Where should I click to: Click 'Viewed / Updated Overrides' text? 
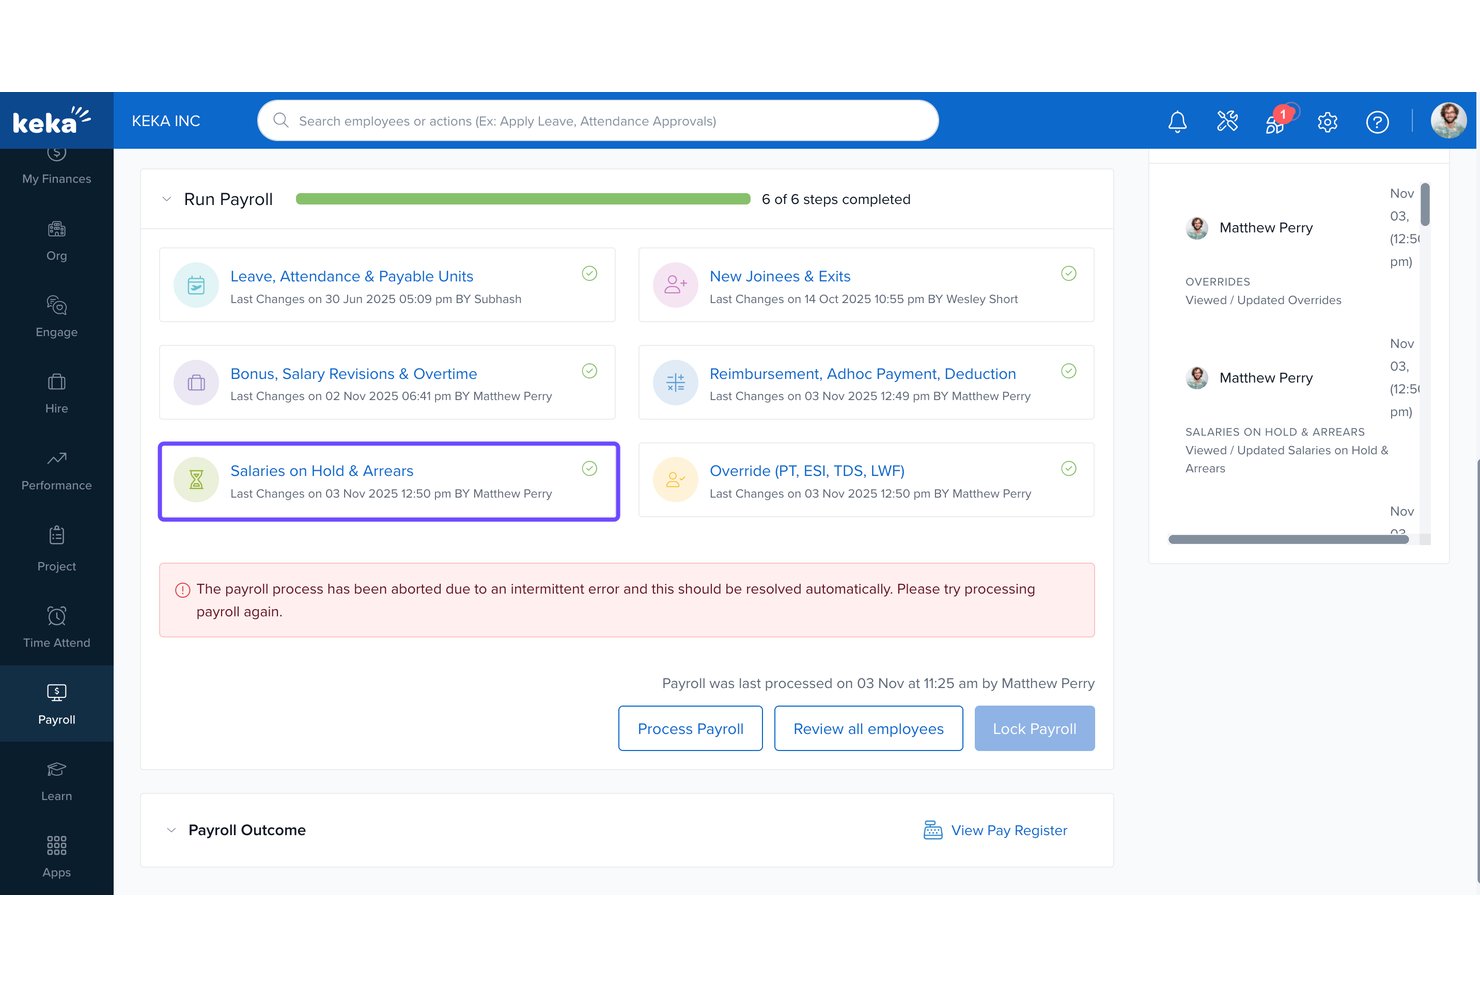click(1263, 300)
